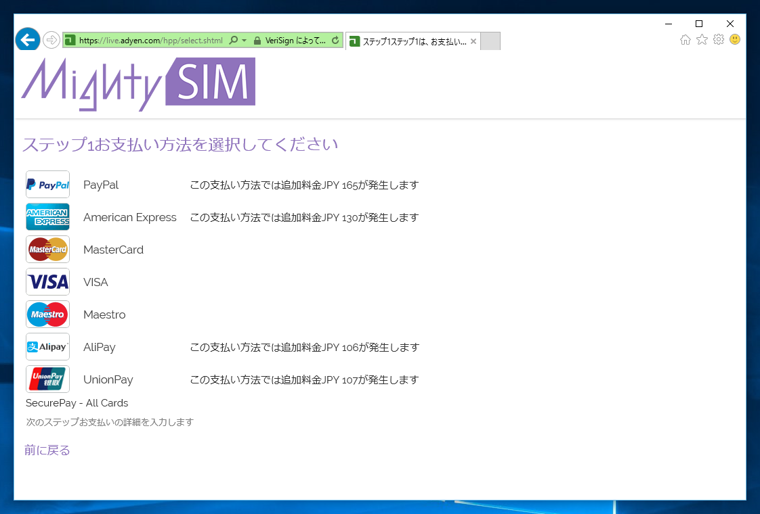Close the payment step browser tab
Screen dimensions: 760x514
(474, 41)
